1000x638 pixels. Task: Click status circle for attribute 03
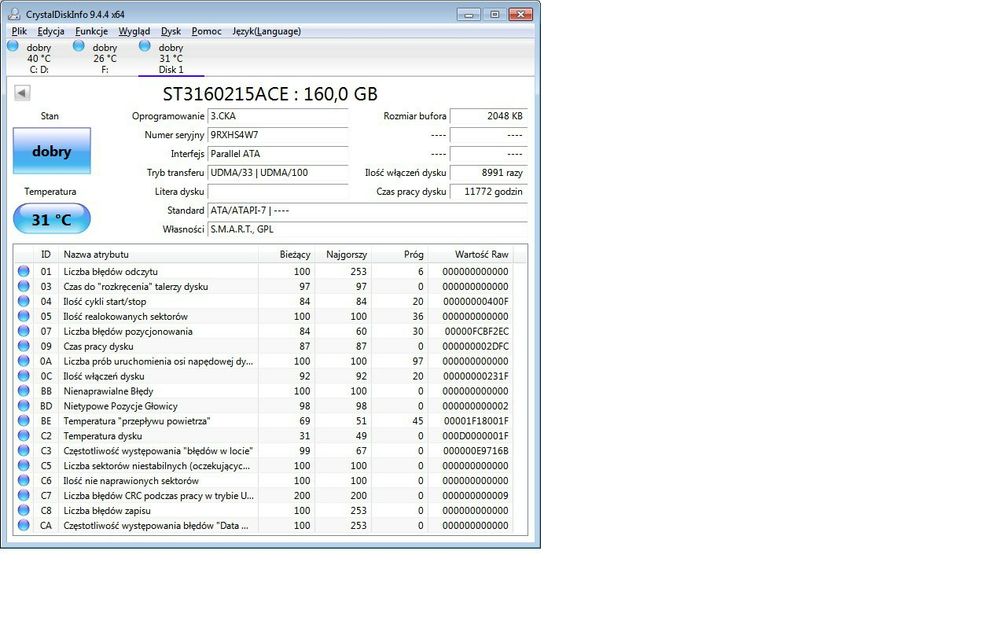(x=24, y=286)
